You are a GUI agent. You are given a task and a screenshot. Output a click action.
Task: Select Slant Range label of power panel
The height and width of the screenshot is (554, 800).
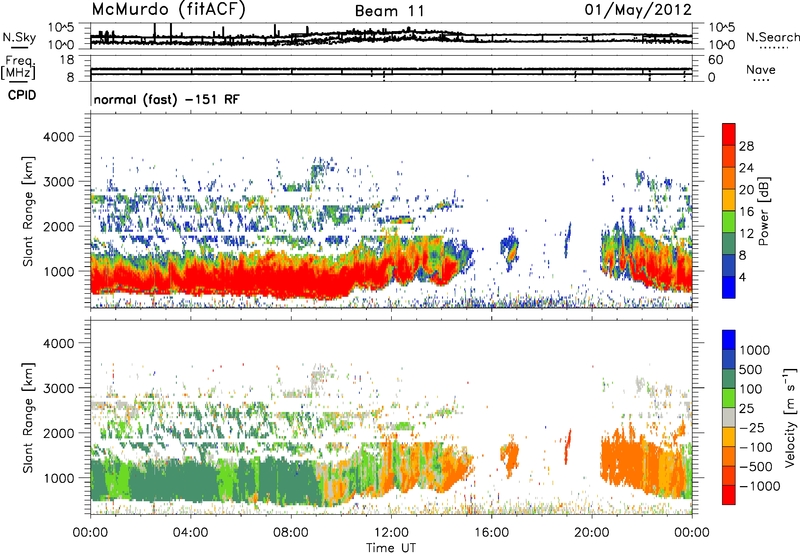pyautogui.click(x=28, y=211)
